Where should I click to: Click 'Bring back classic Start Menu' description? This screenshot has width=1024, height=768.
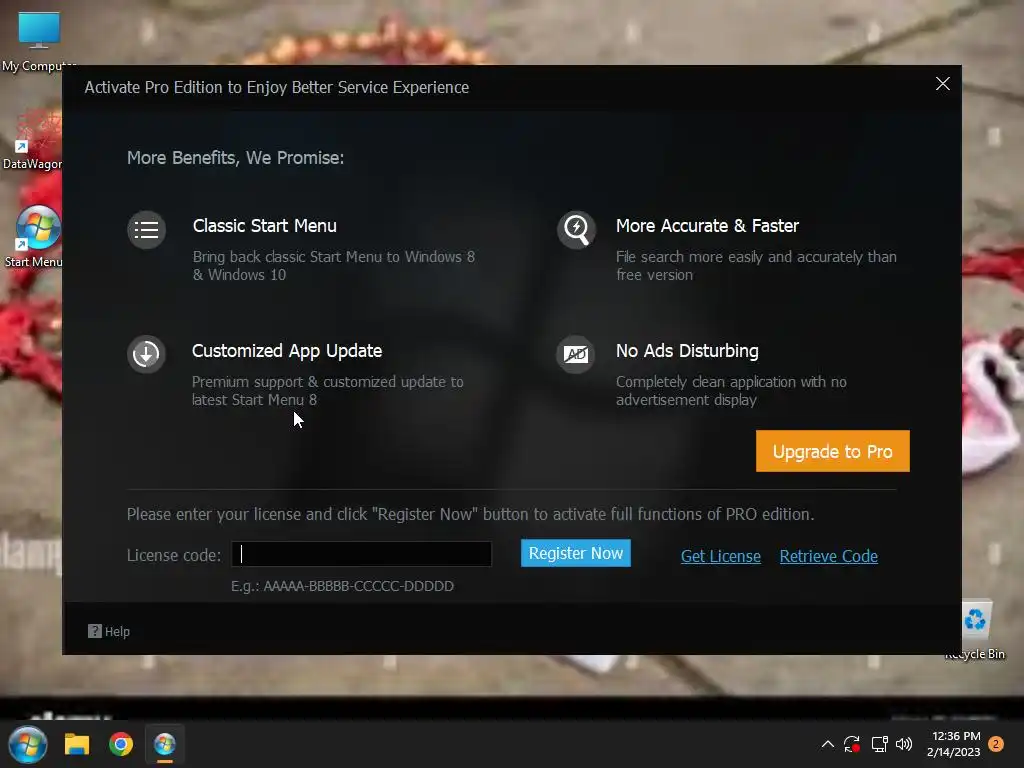coord(334,266)
